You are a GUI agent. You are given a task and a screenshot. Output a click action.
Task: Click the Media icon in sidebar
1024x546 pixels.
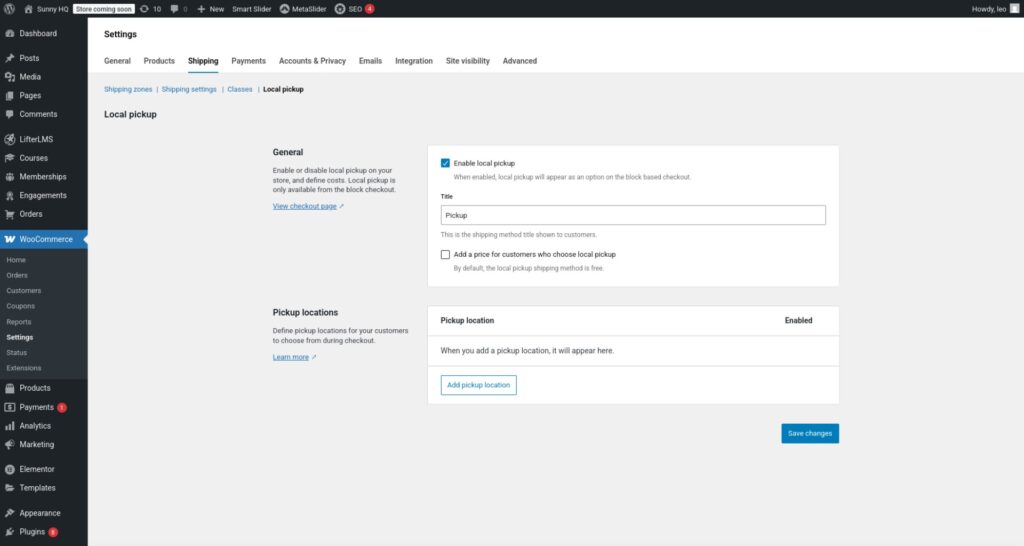point(10,76)
